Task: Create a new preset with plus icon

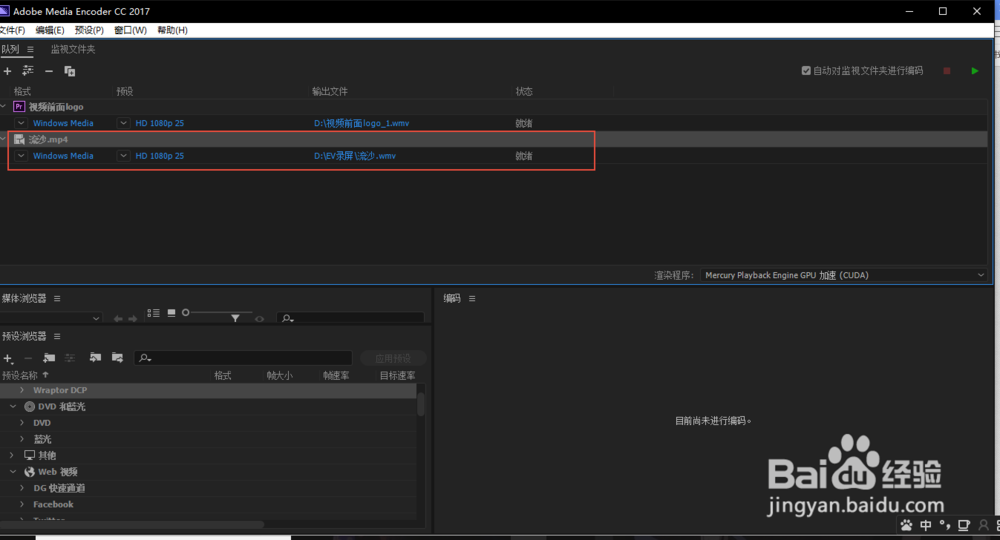Action: [x=8, y=359]
